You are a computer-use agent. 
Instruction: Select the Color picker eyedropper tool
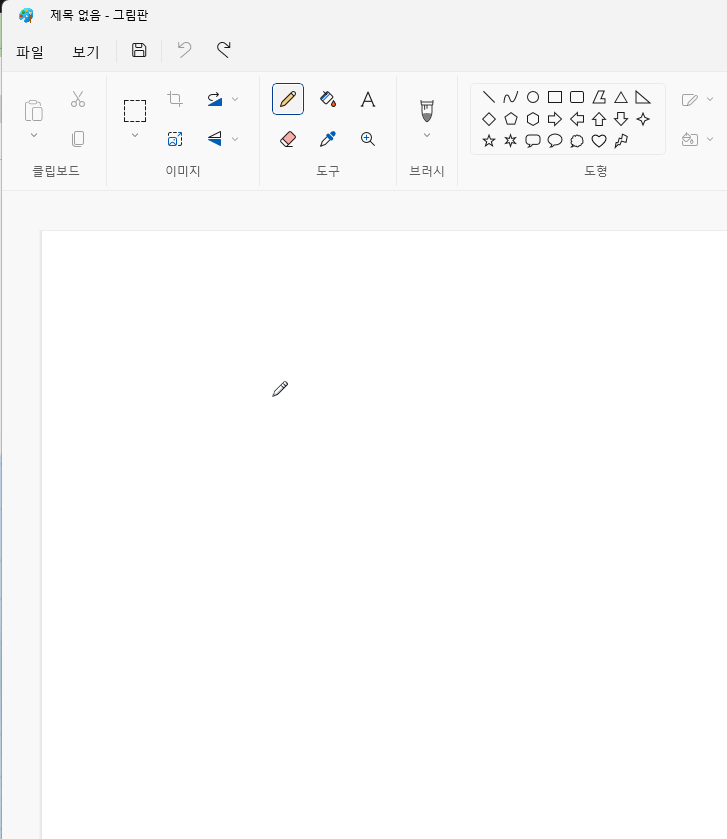click(x=328, y=139)
